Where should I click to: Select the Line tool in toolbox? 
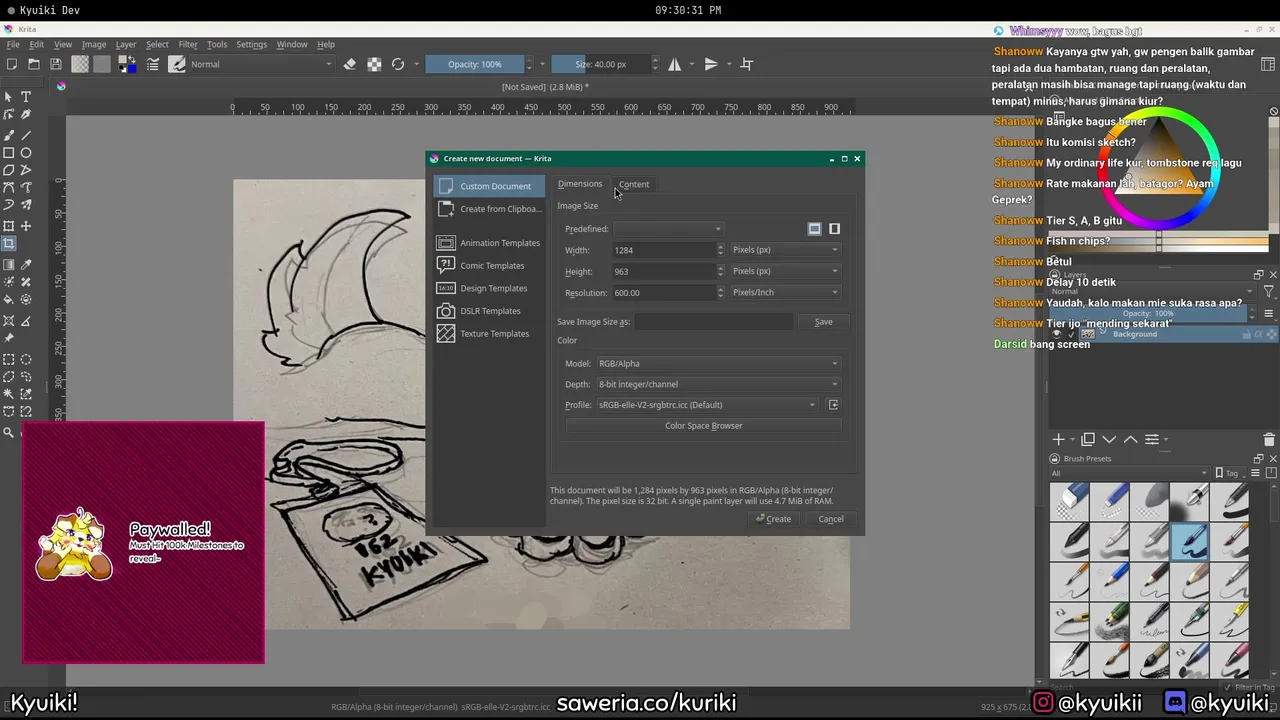(26, 135)
